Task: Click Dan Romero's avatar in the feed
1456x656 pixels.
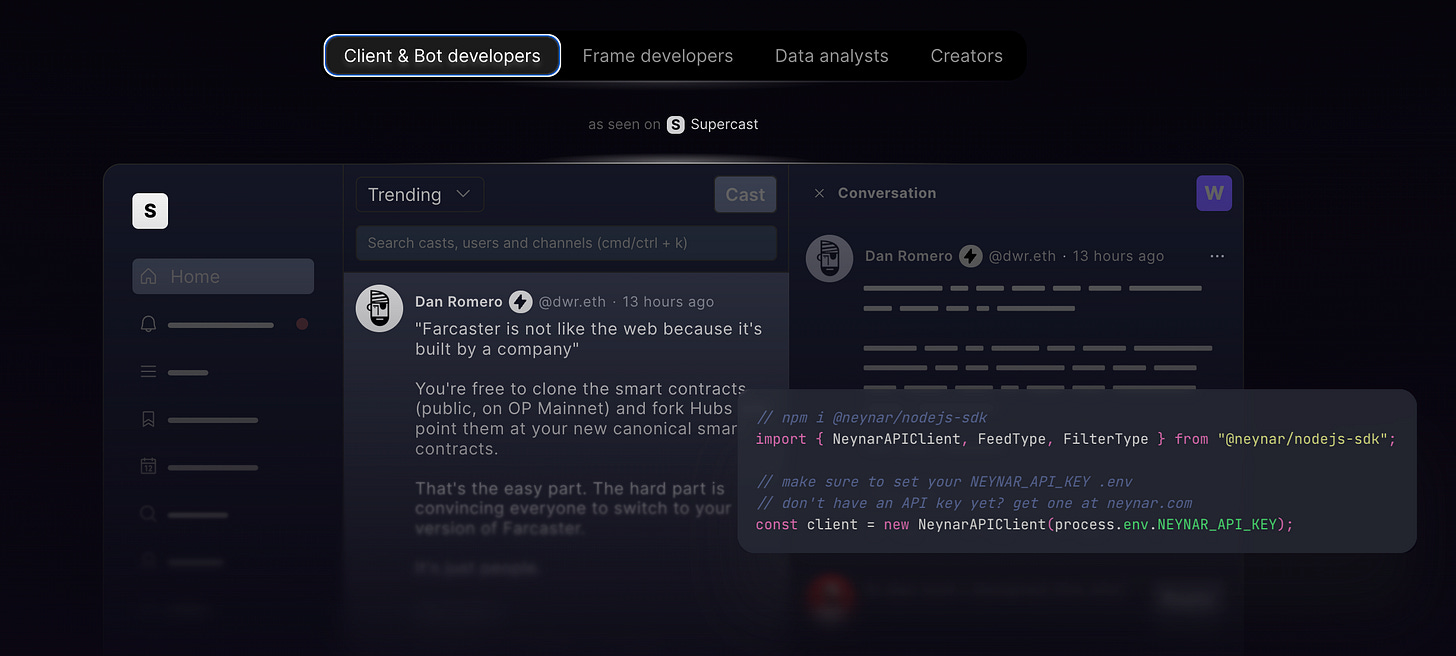Action: (x=380, y=309)
